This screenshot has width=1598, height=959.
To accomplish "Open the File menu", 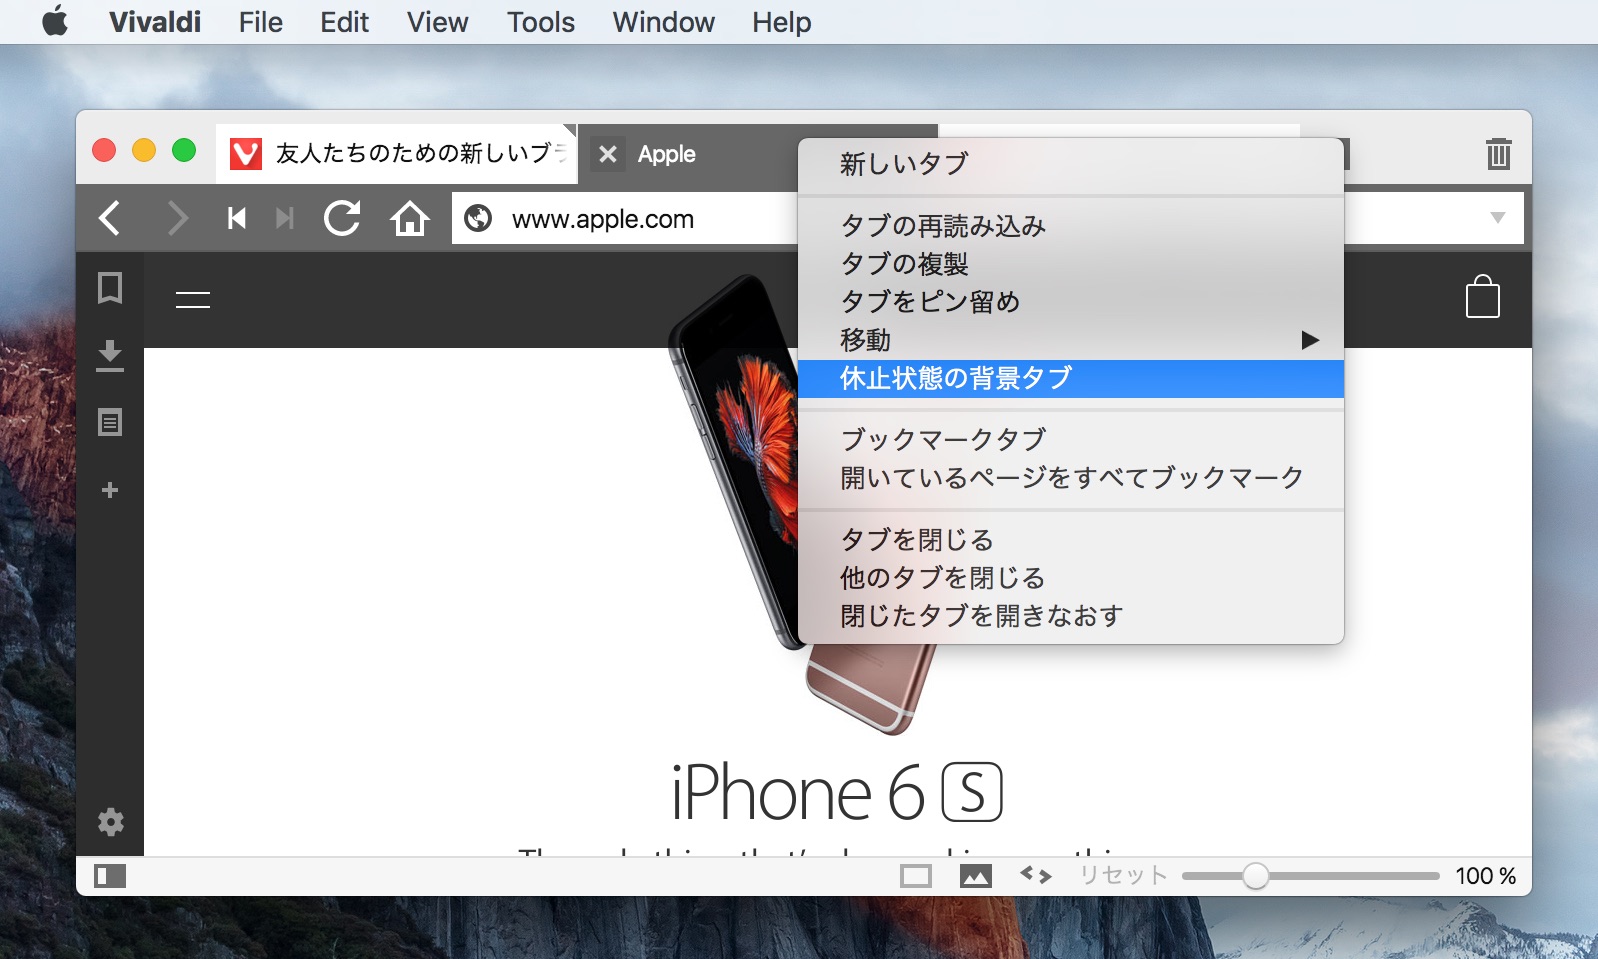I will point(261,22).
